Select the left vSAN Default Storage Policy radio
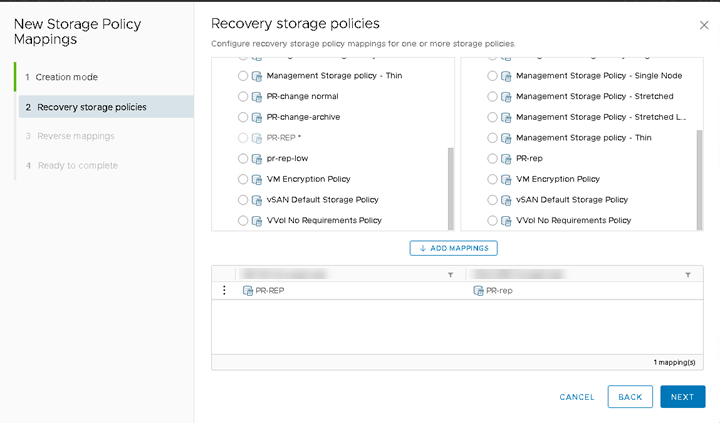 [x=243, y=200]
